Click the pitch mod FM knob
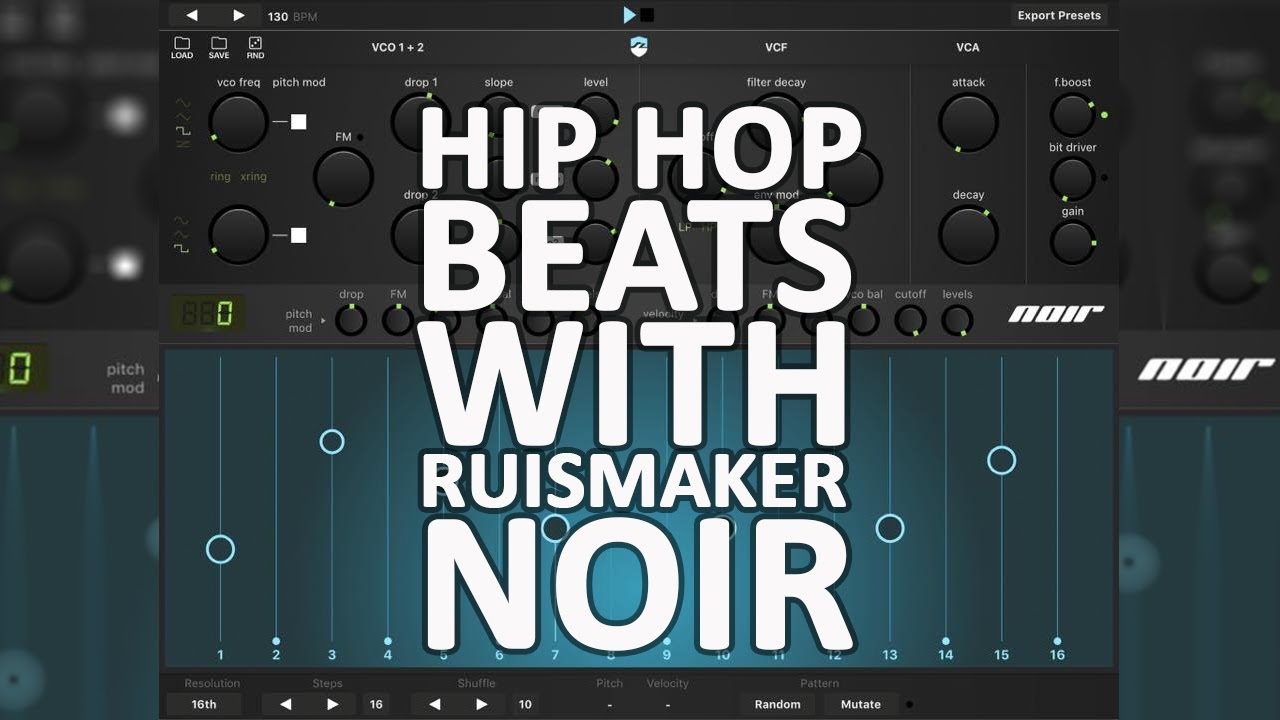Viewport: 1280px width, 720px height. point(398,320)
